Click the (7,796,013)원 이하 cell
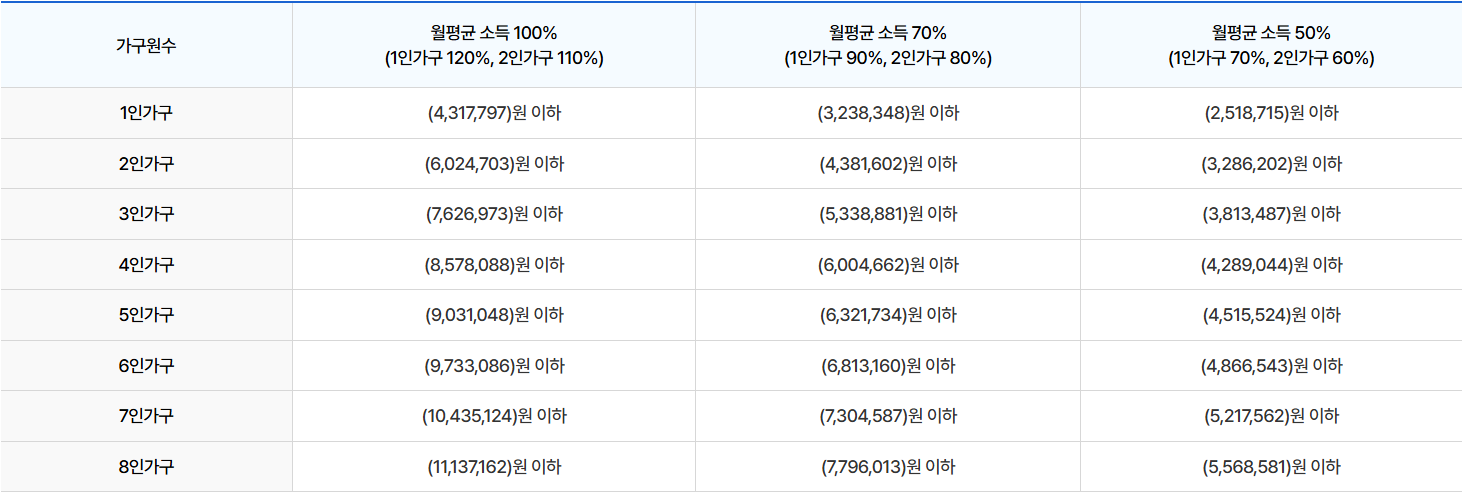 (888, 467)
